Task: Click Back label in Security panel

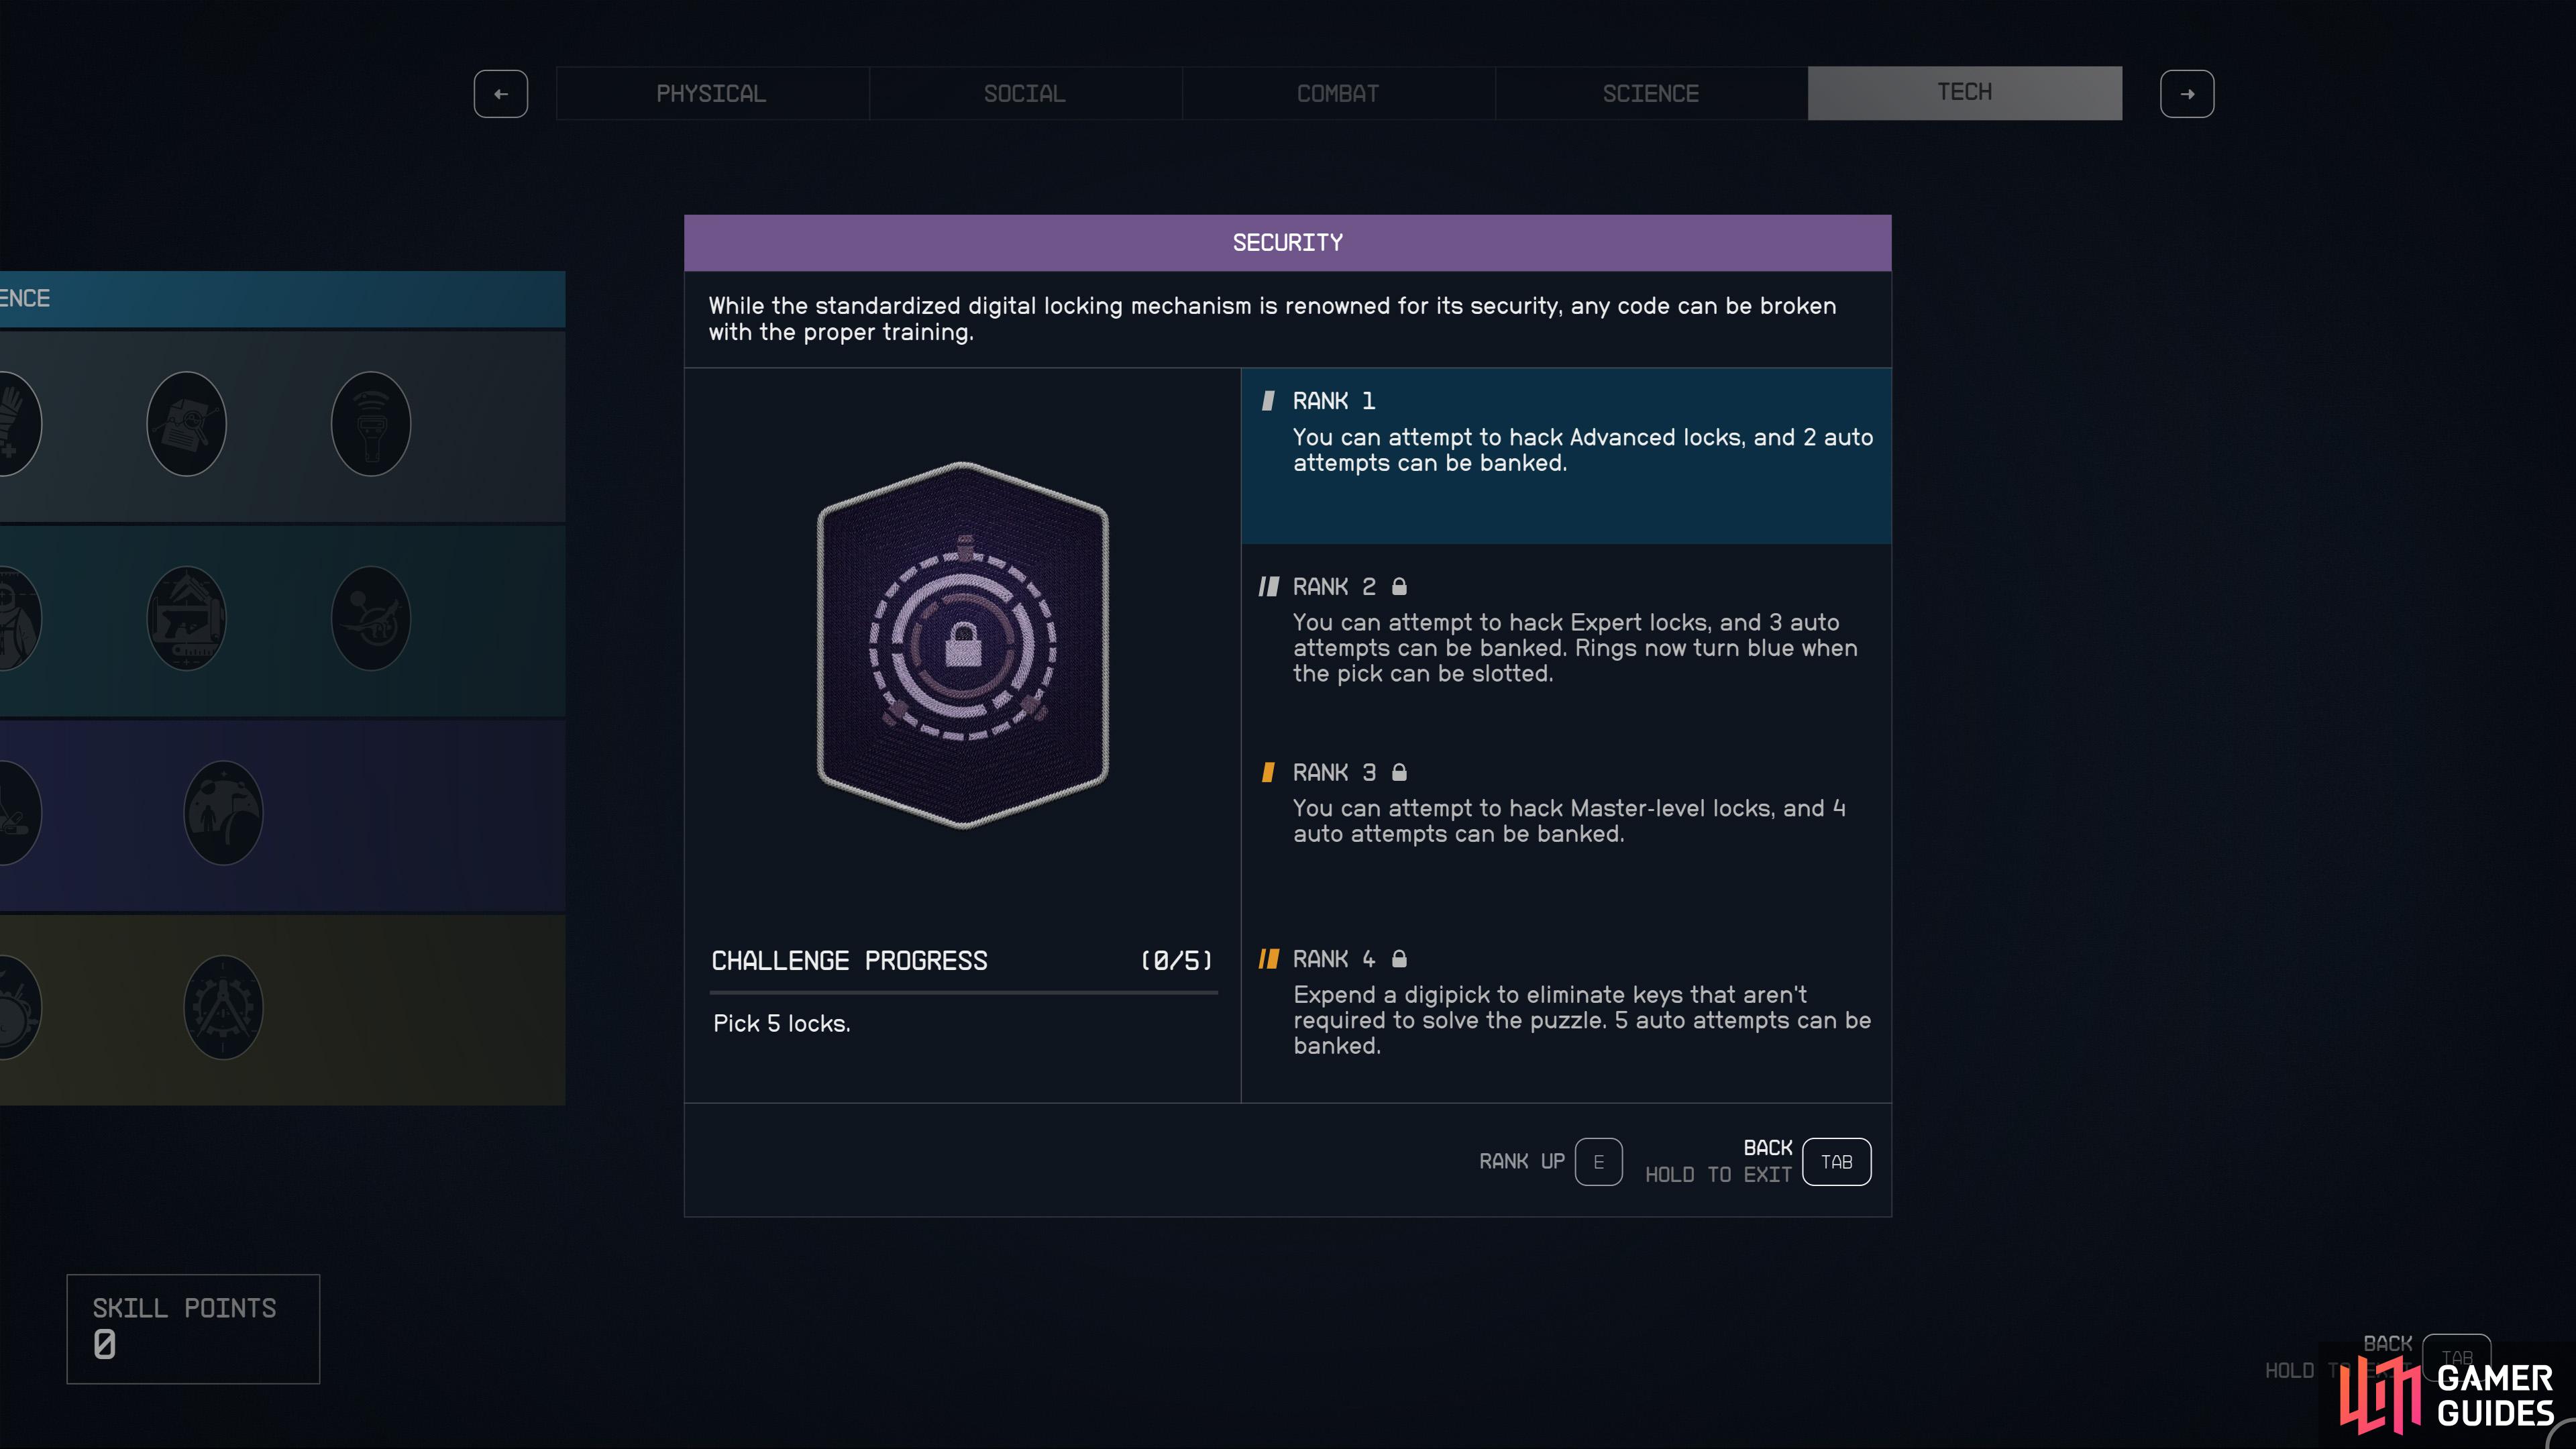Action: click(1768, 1148)
